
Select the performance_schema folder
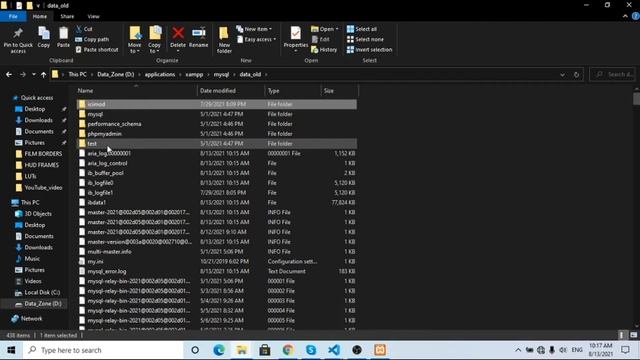pos(217,124)
